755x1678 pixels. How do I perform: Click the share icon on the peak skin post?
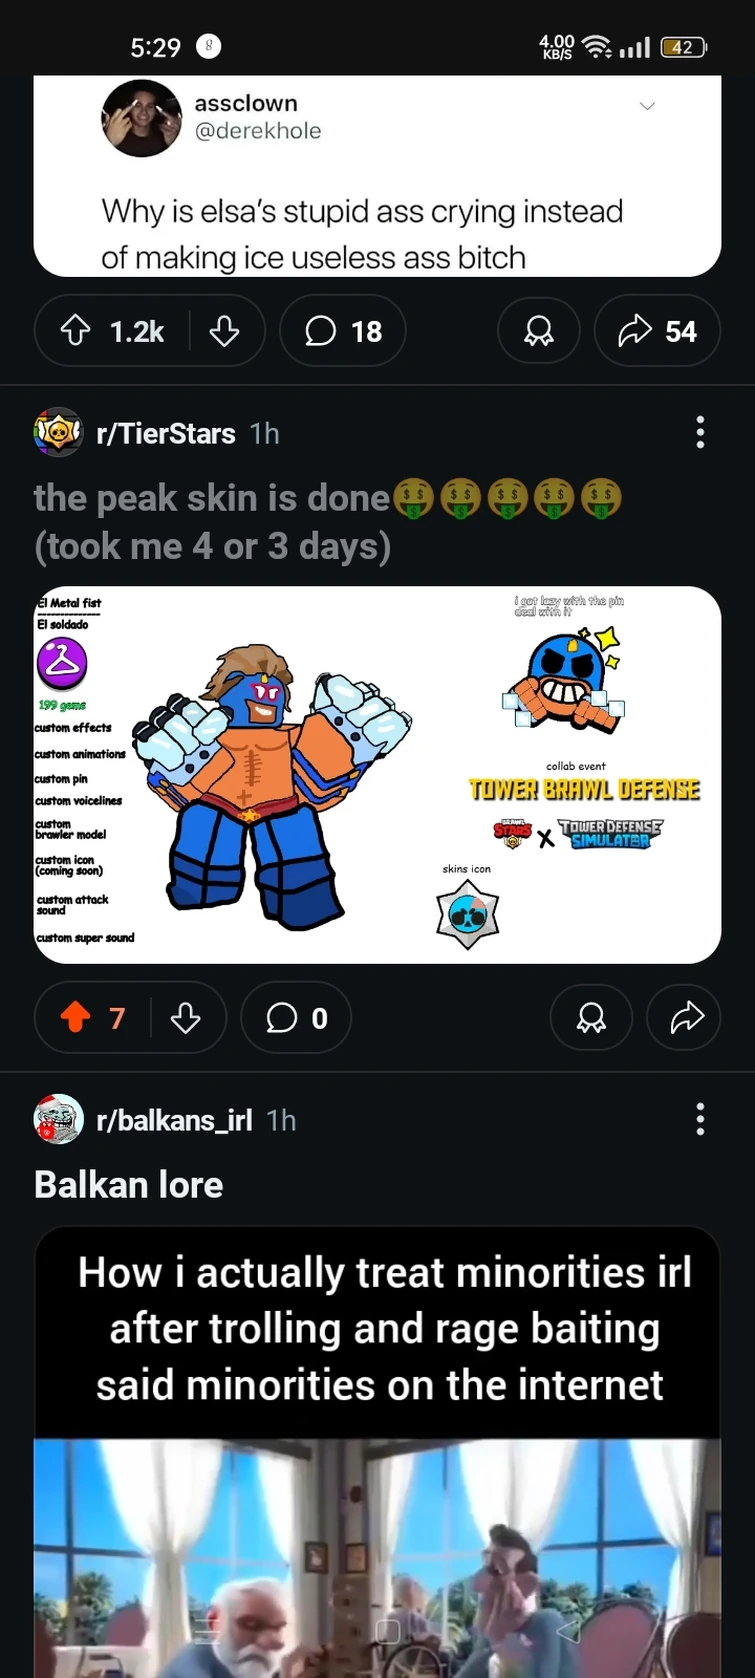(683, 1017)
